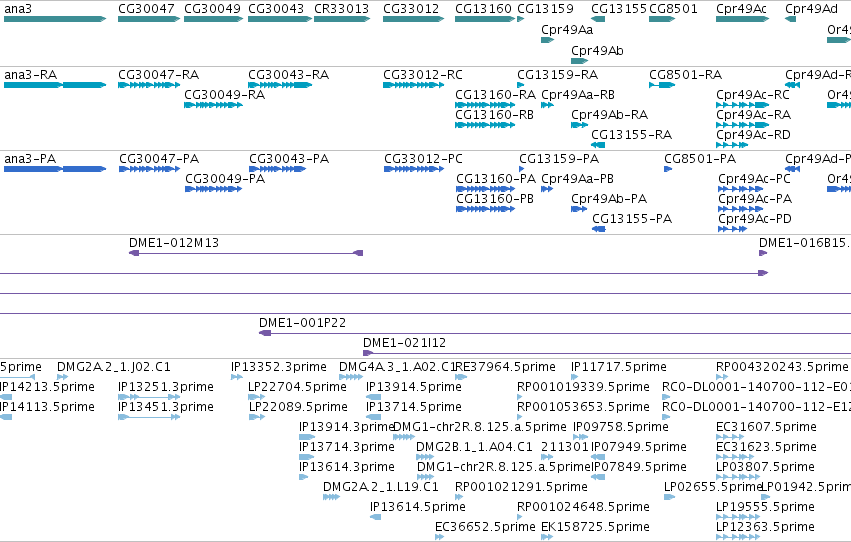
Task: Click the RE37964.5prime EST feature
Action: pyautogui.click(x=461, y=377)
